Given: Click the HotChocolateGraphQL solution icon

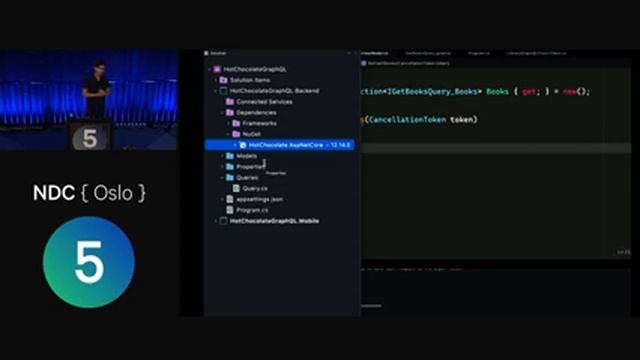Looking at the screenshot, I should click(217, 69).
